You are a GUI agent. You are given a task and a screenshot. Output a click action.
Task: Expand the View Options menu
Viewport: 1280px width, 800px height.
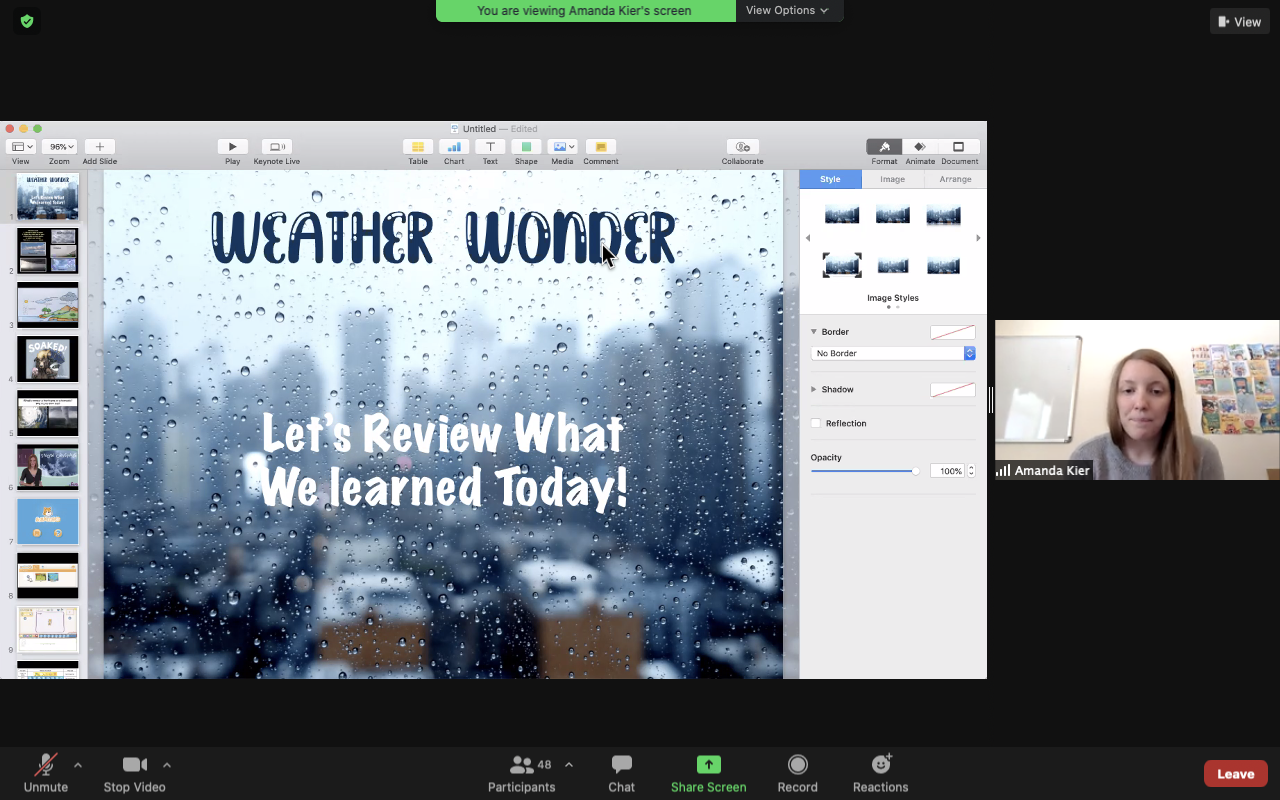pos(788,10)
